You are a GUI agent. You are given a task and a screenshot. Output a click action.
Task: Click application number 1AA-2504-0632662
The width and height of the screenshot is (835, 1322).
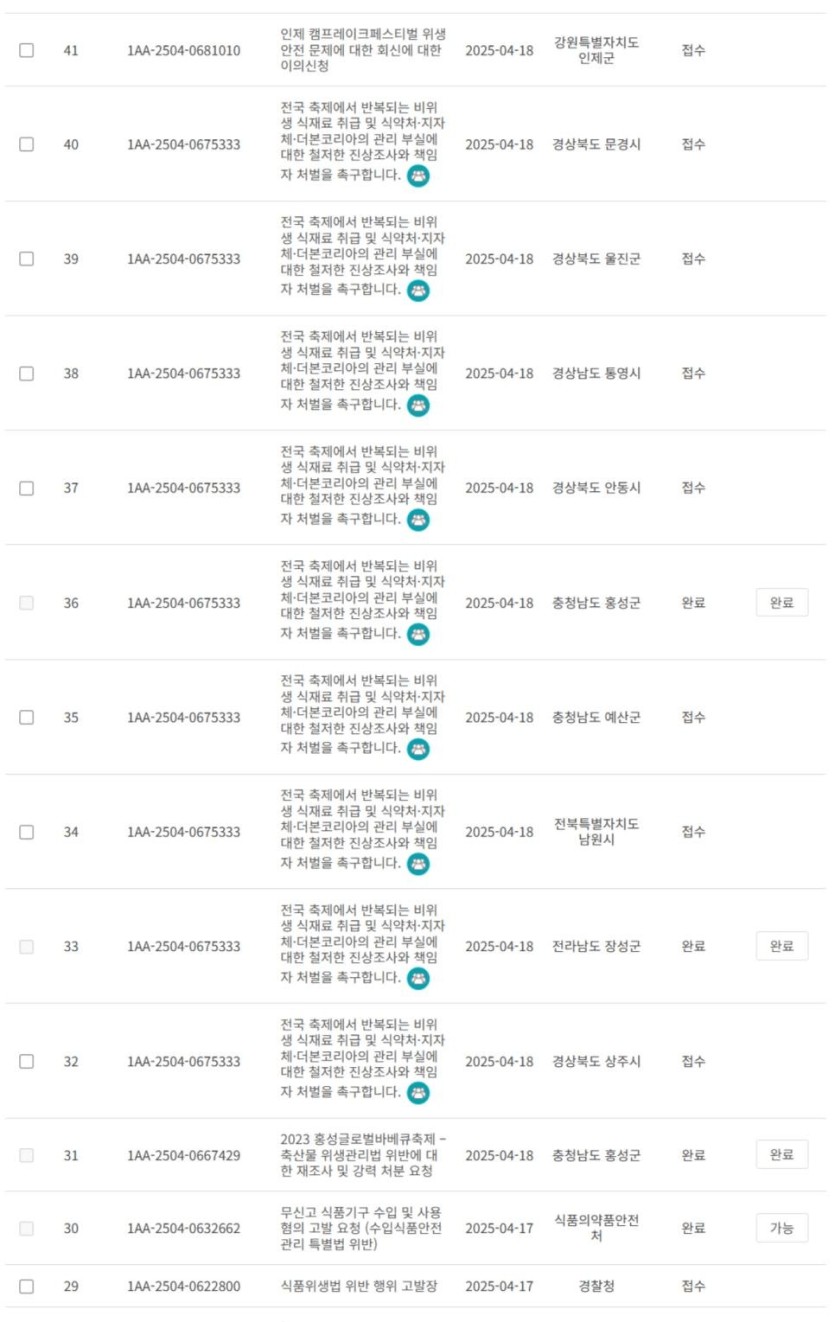click(184, 1228)
